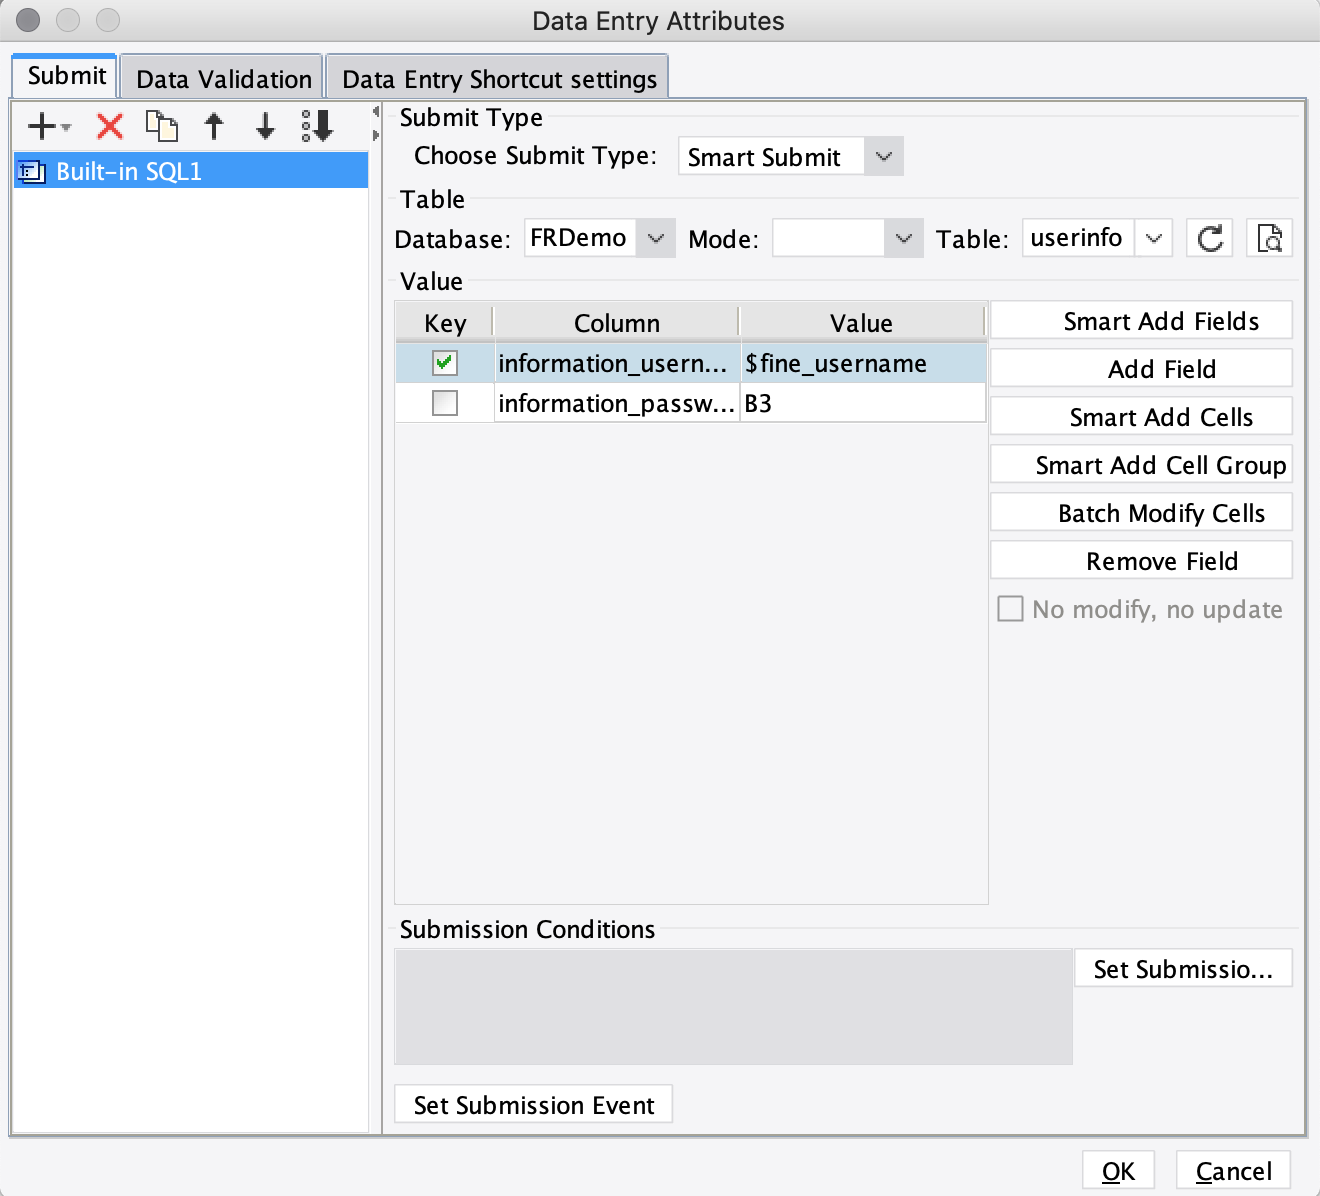
Task: Toggle the No modify, no update checkbox
Action: [1011, 609]
